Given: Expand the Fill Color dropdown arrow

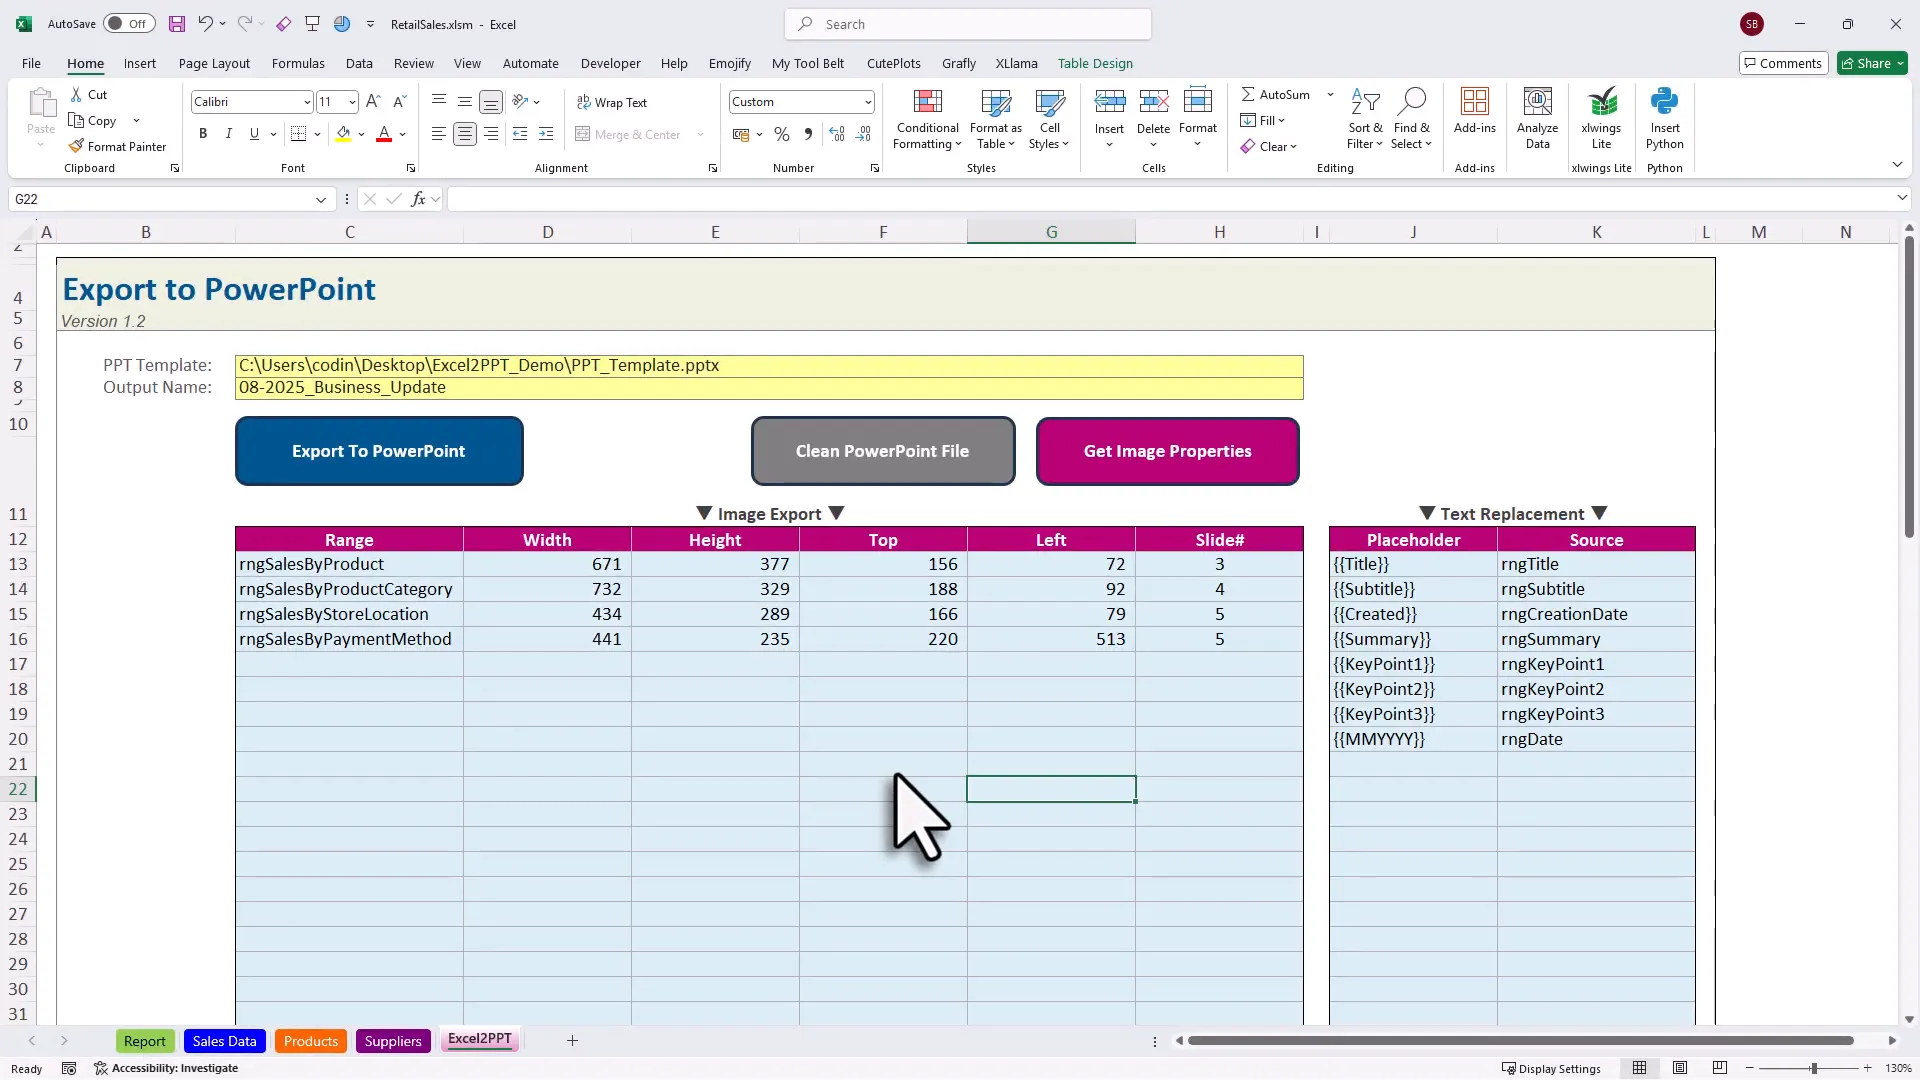Looking at the screenshot, I should pyautogui.click(x=362, y=133).
